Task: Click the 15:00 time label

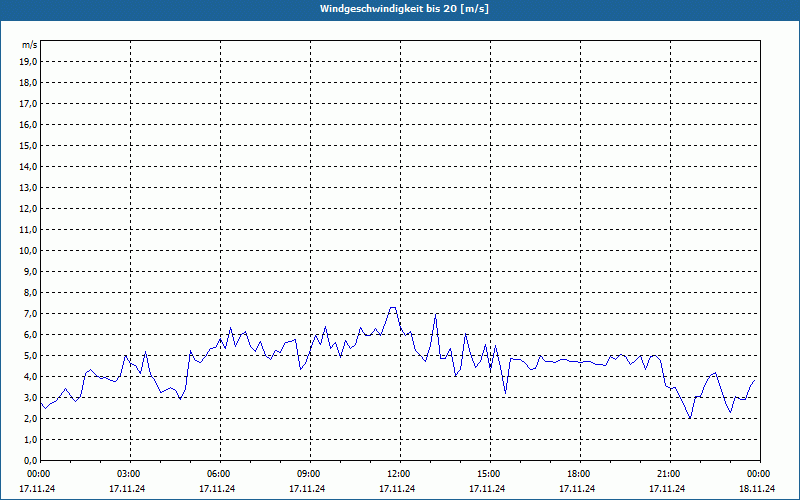Action: (x=490, y=474)
